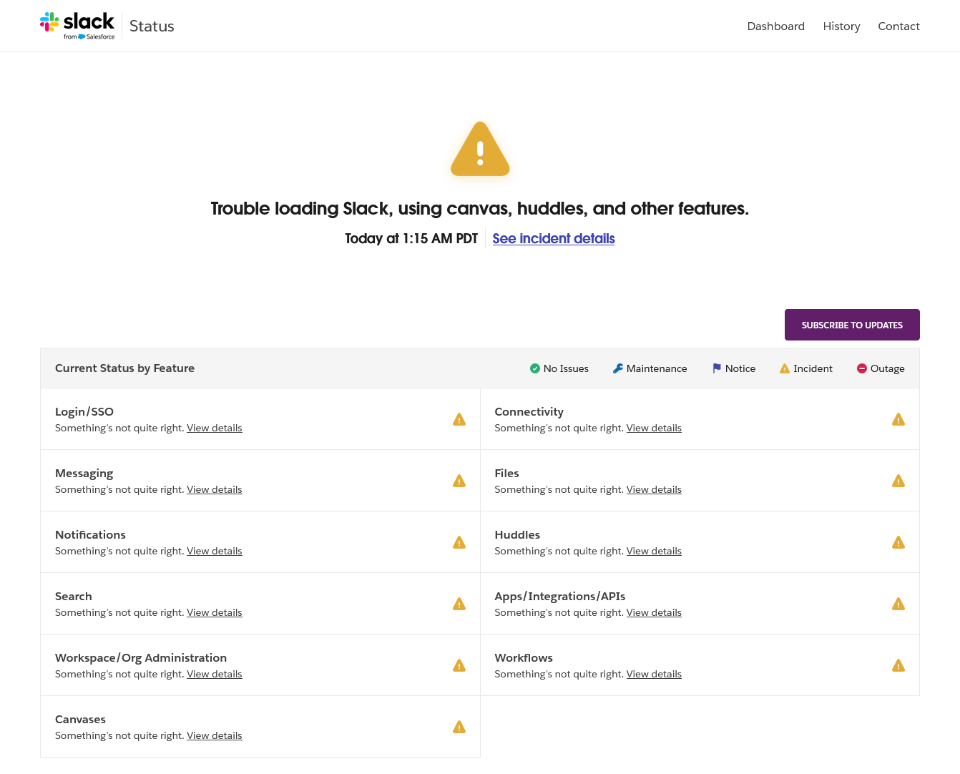Open View details under Files
This screenshot has width=960, height=774.
pos(654,490)
